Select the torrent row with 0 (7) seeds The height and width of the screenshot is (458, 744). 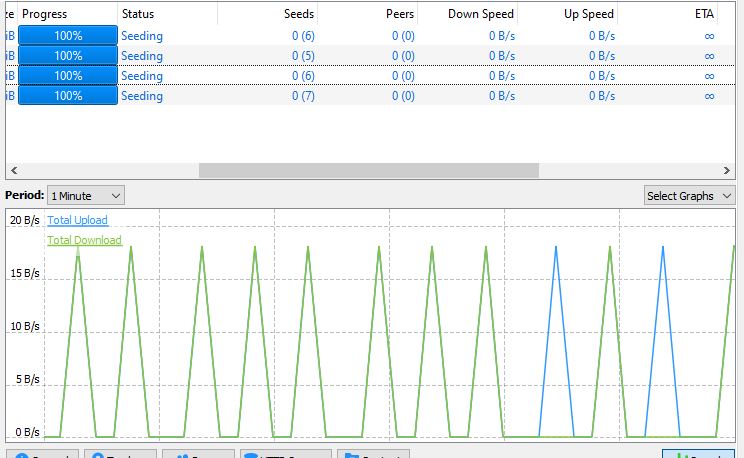coord(370,96)
